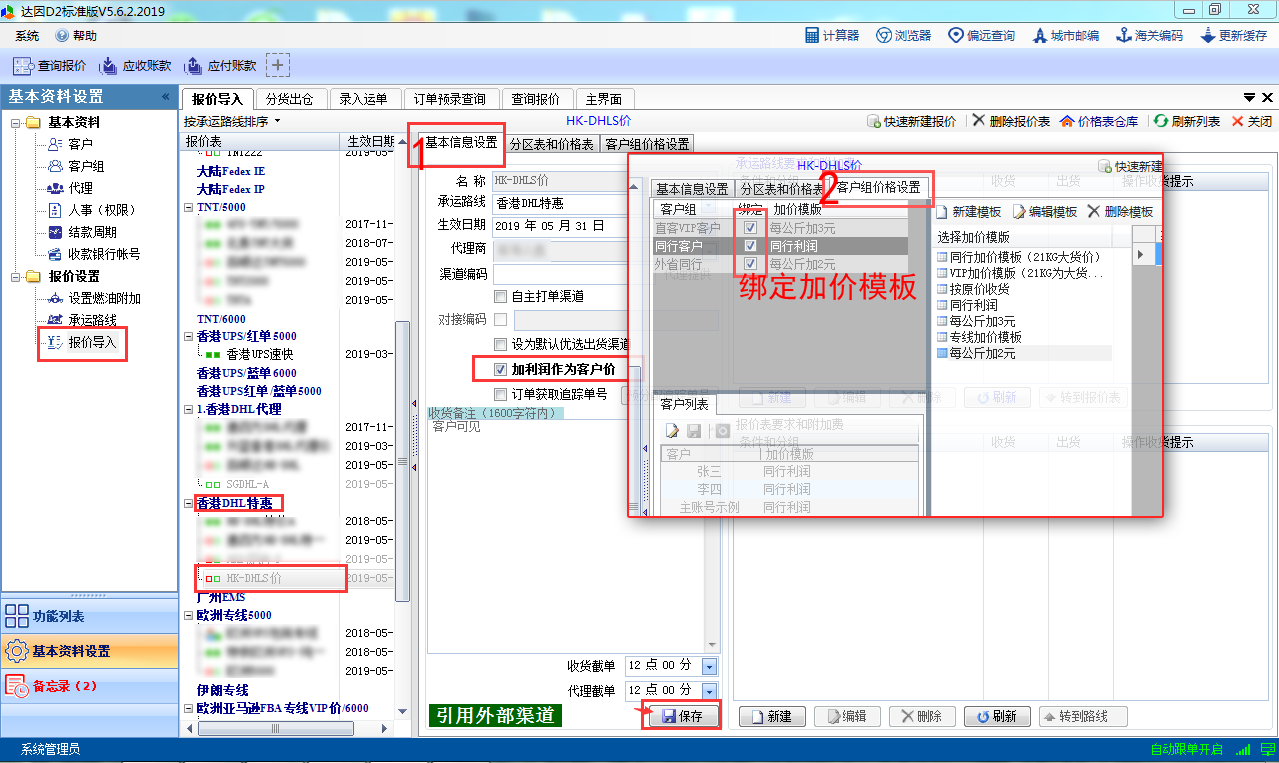Open the 代理截单 time dropdown
Viewport: 1279px width, 763px height.
[710, 691]
